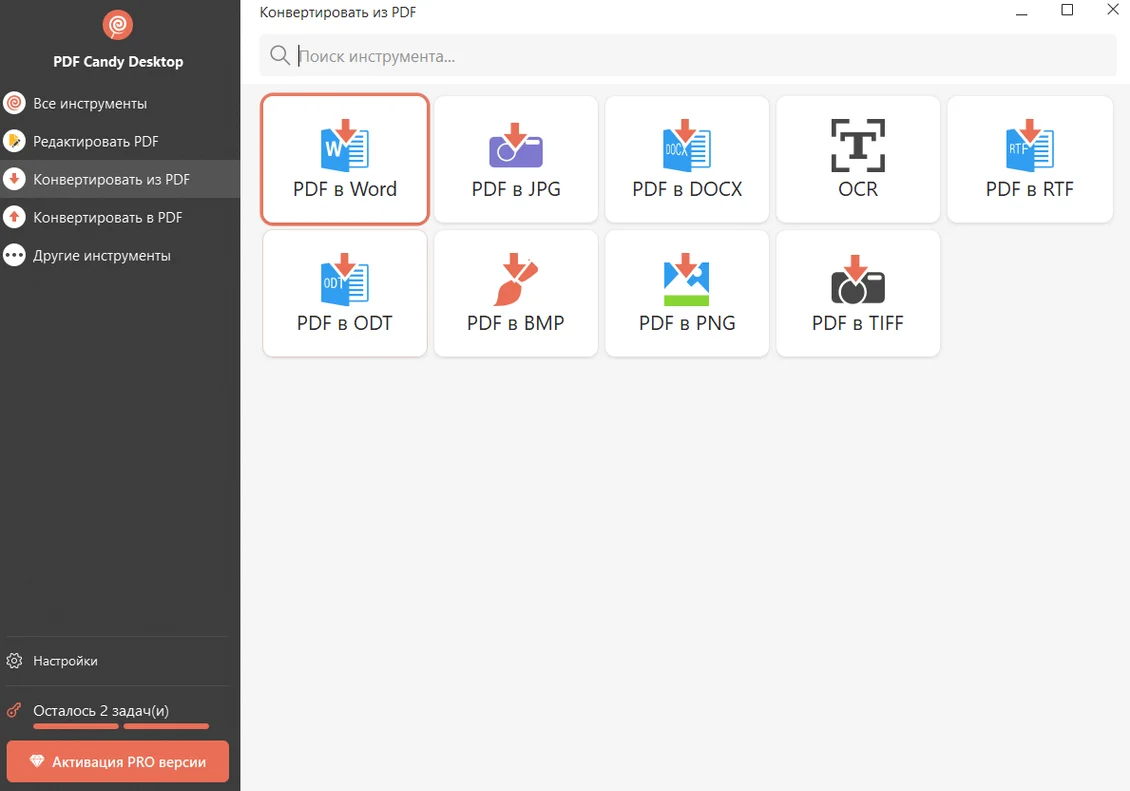Launch the OCR text recognition tool

pyautogui.click(x=858, y=159)
